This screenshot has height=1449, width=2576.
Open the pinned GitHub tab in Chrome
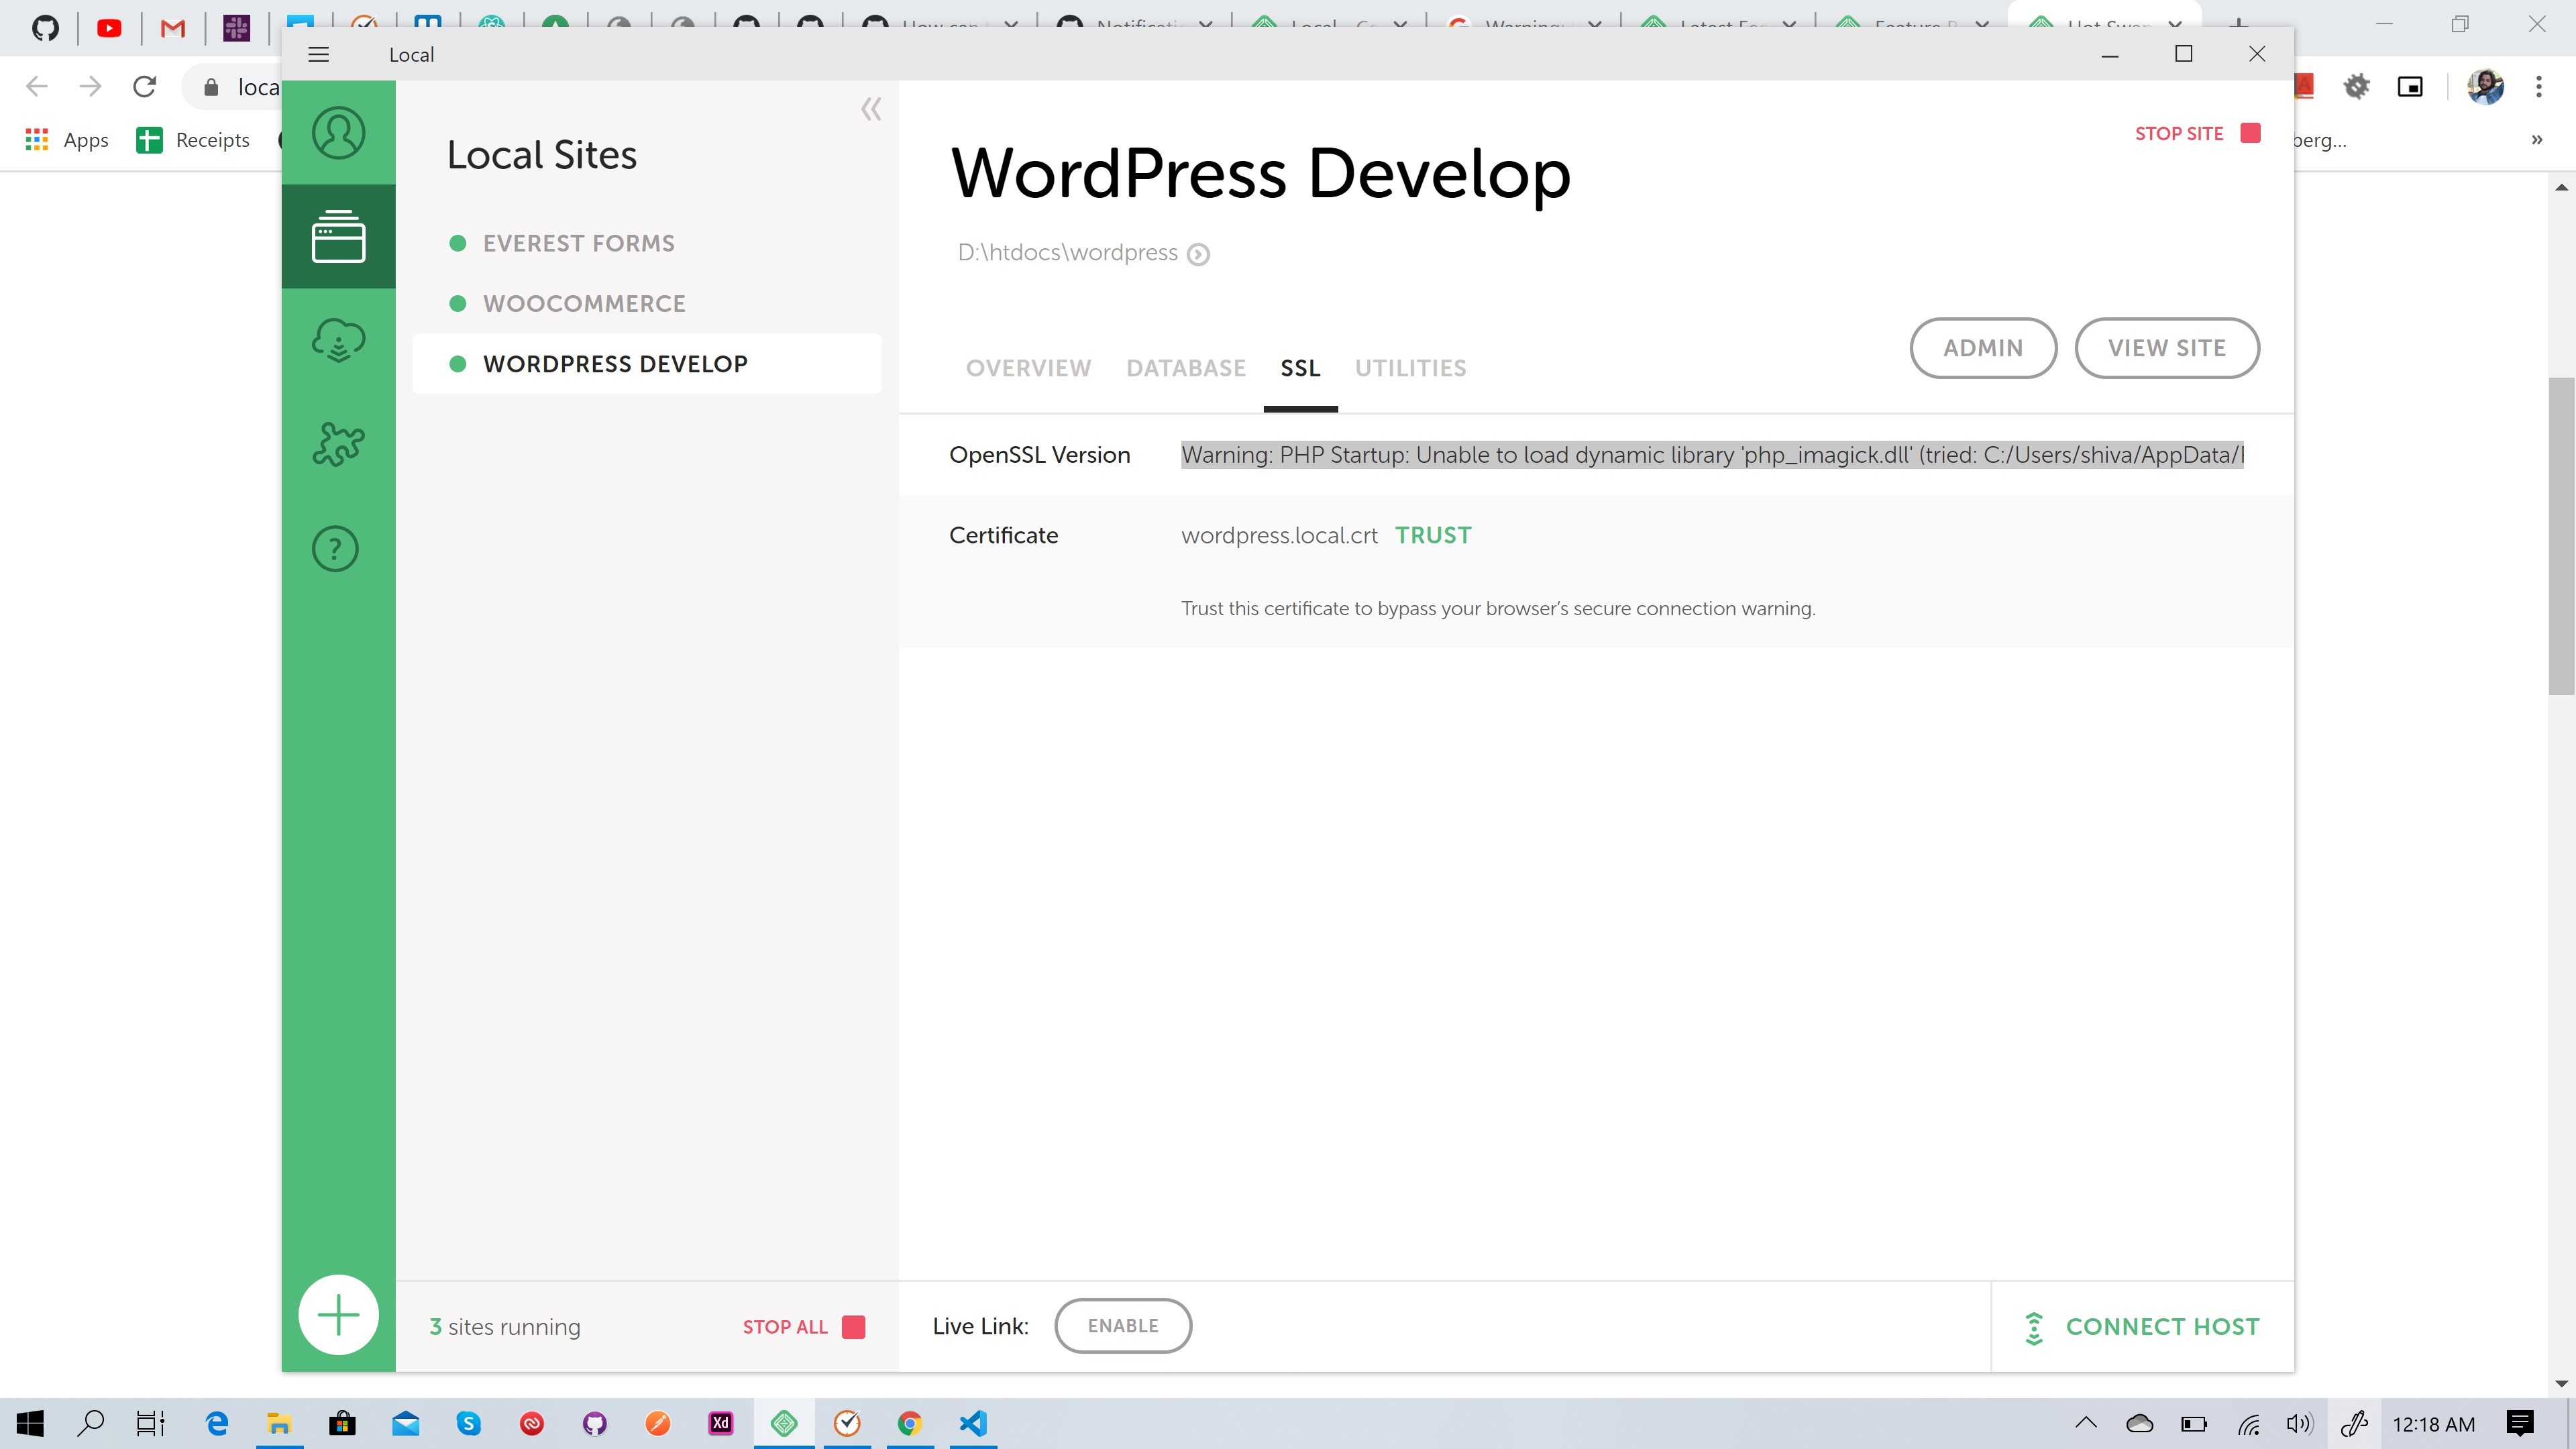[45, 27]
